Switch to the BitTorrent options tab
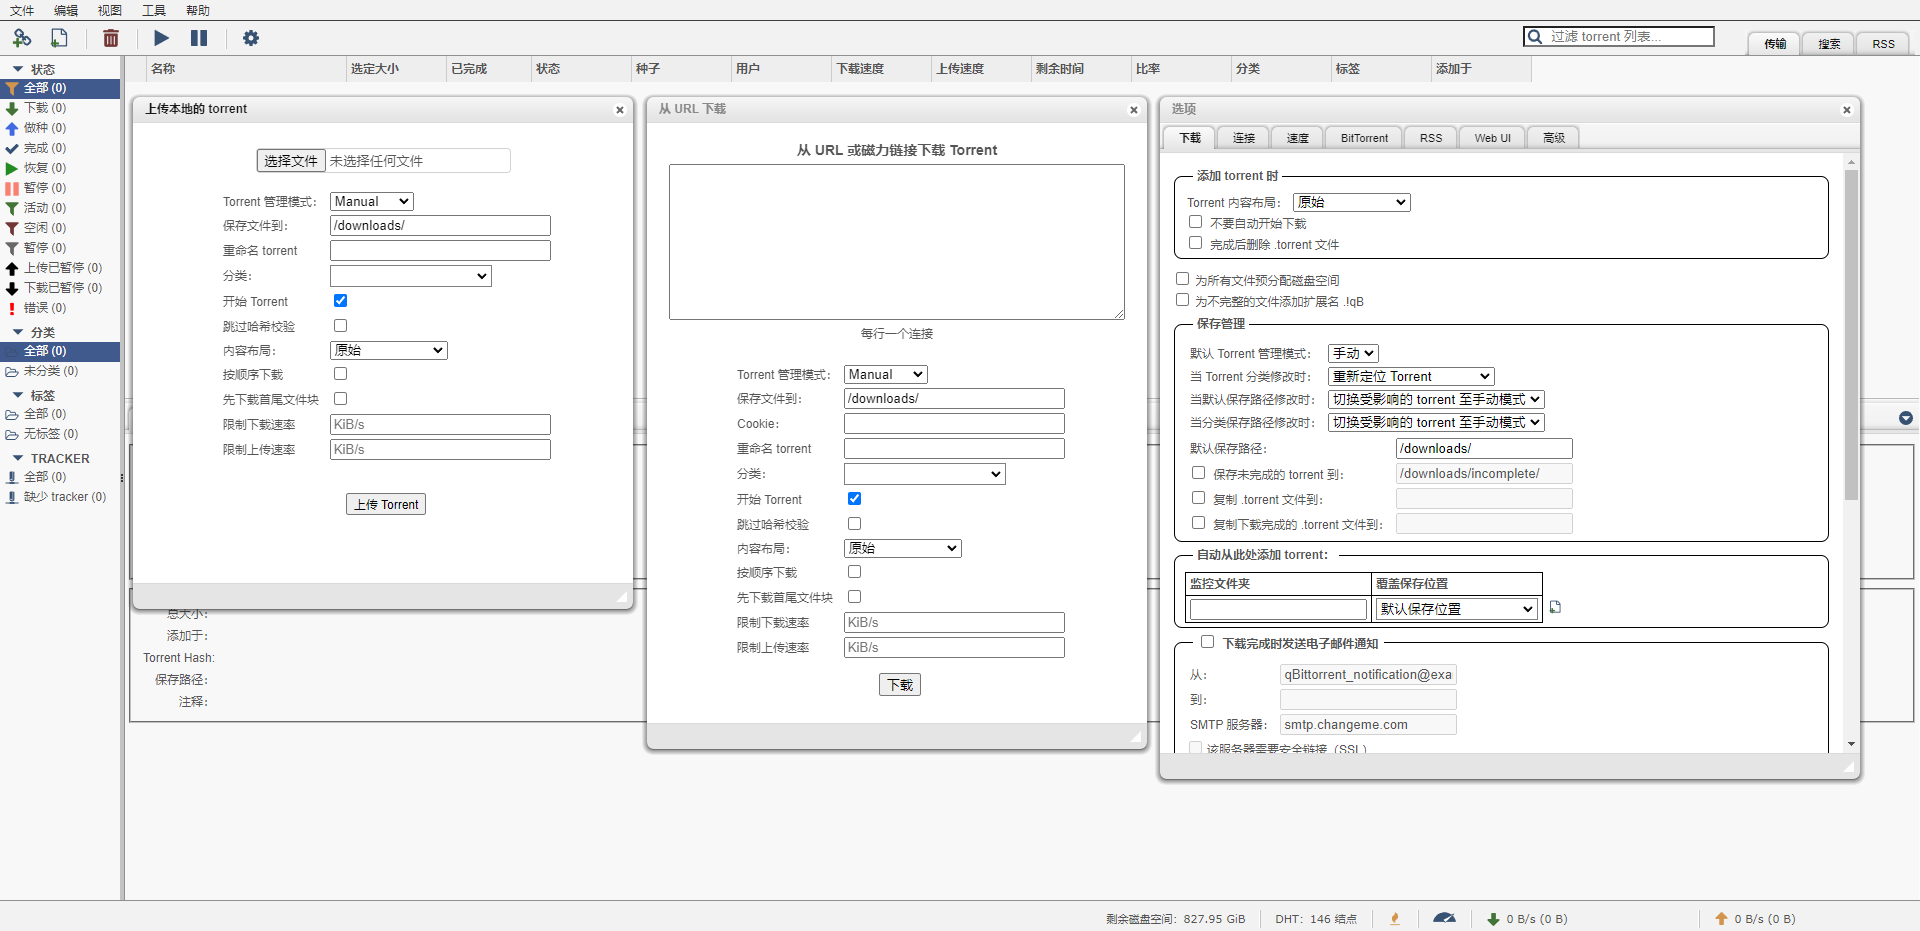The height and width of the screenshot is (931, 1920). coord(1364,138)
